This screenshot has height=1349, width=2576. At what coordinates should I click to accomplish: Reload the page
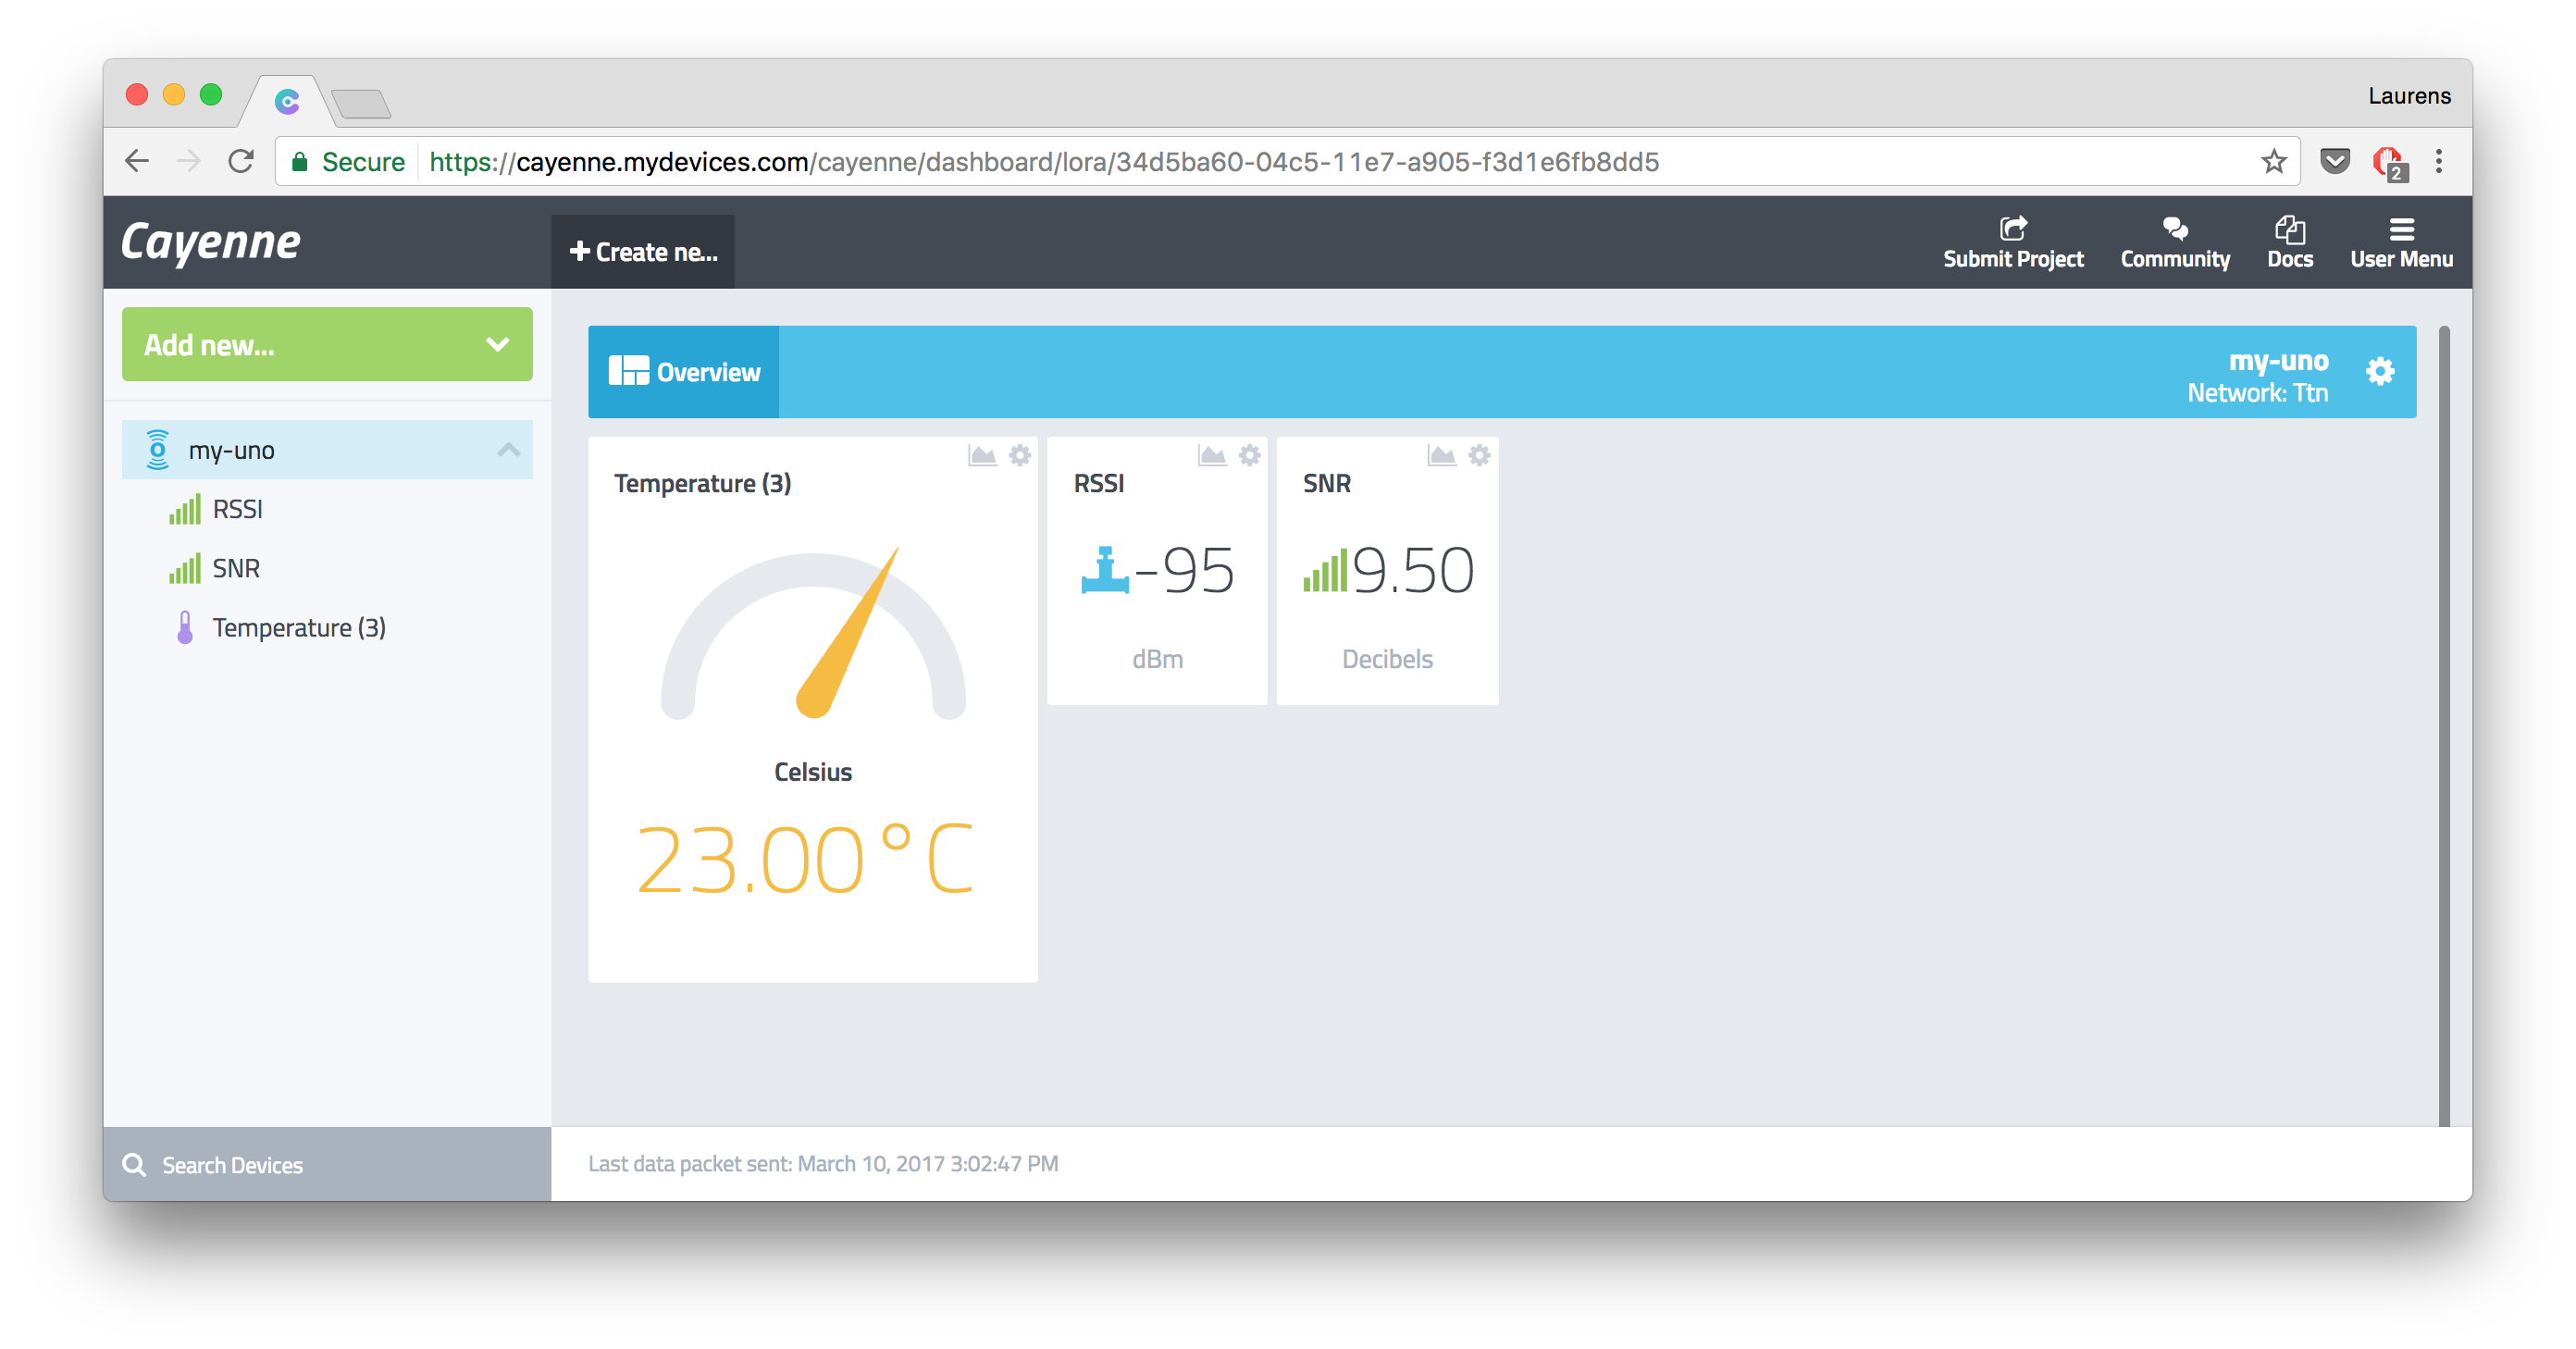point(241,161)
